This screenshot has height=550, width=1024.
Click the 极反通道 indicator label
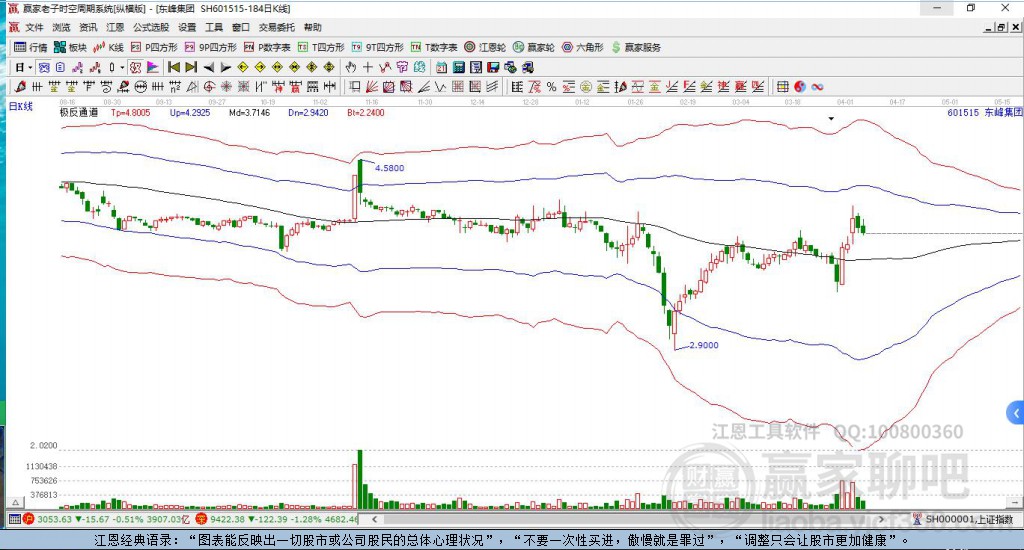coord(79,112)
